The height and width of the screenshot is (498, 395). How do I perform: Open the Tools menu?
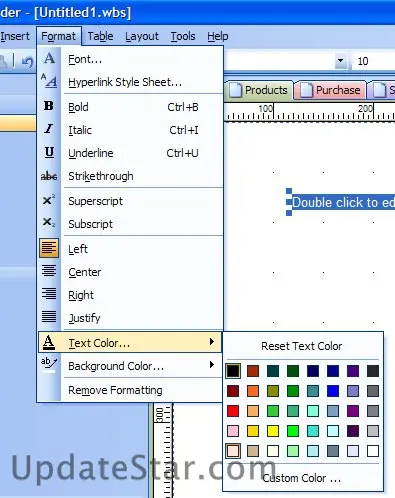coord(183,36)
